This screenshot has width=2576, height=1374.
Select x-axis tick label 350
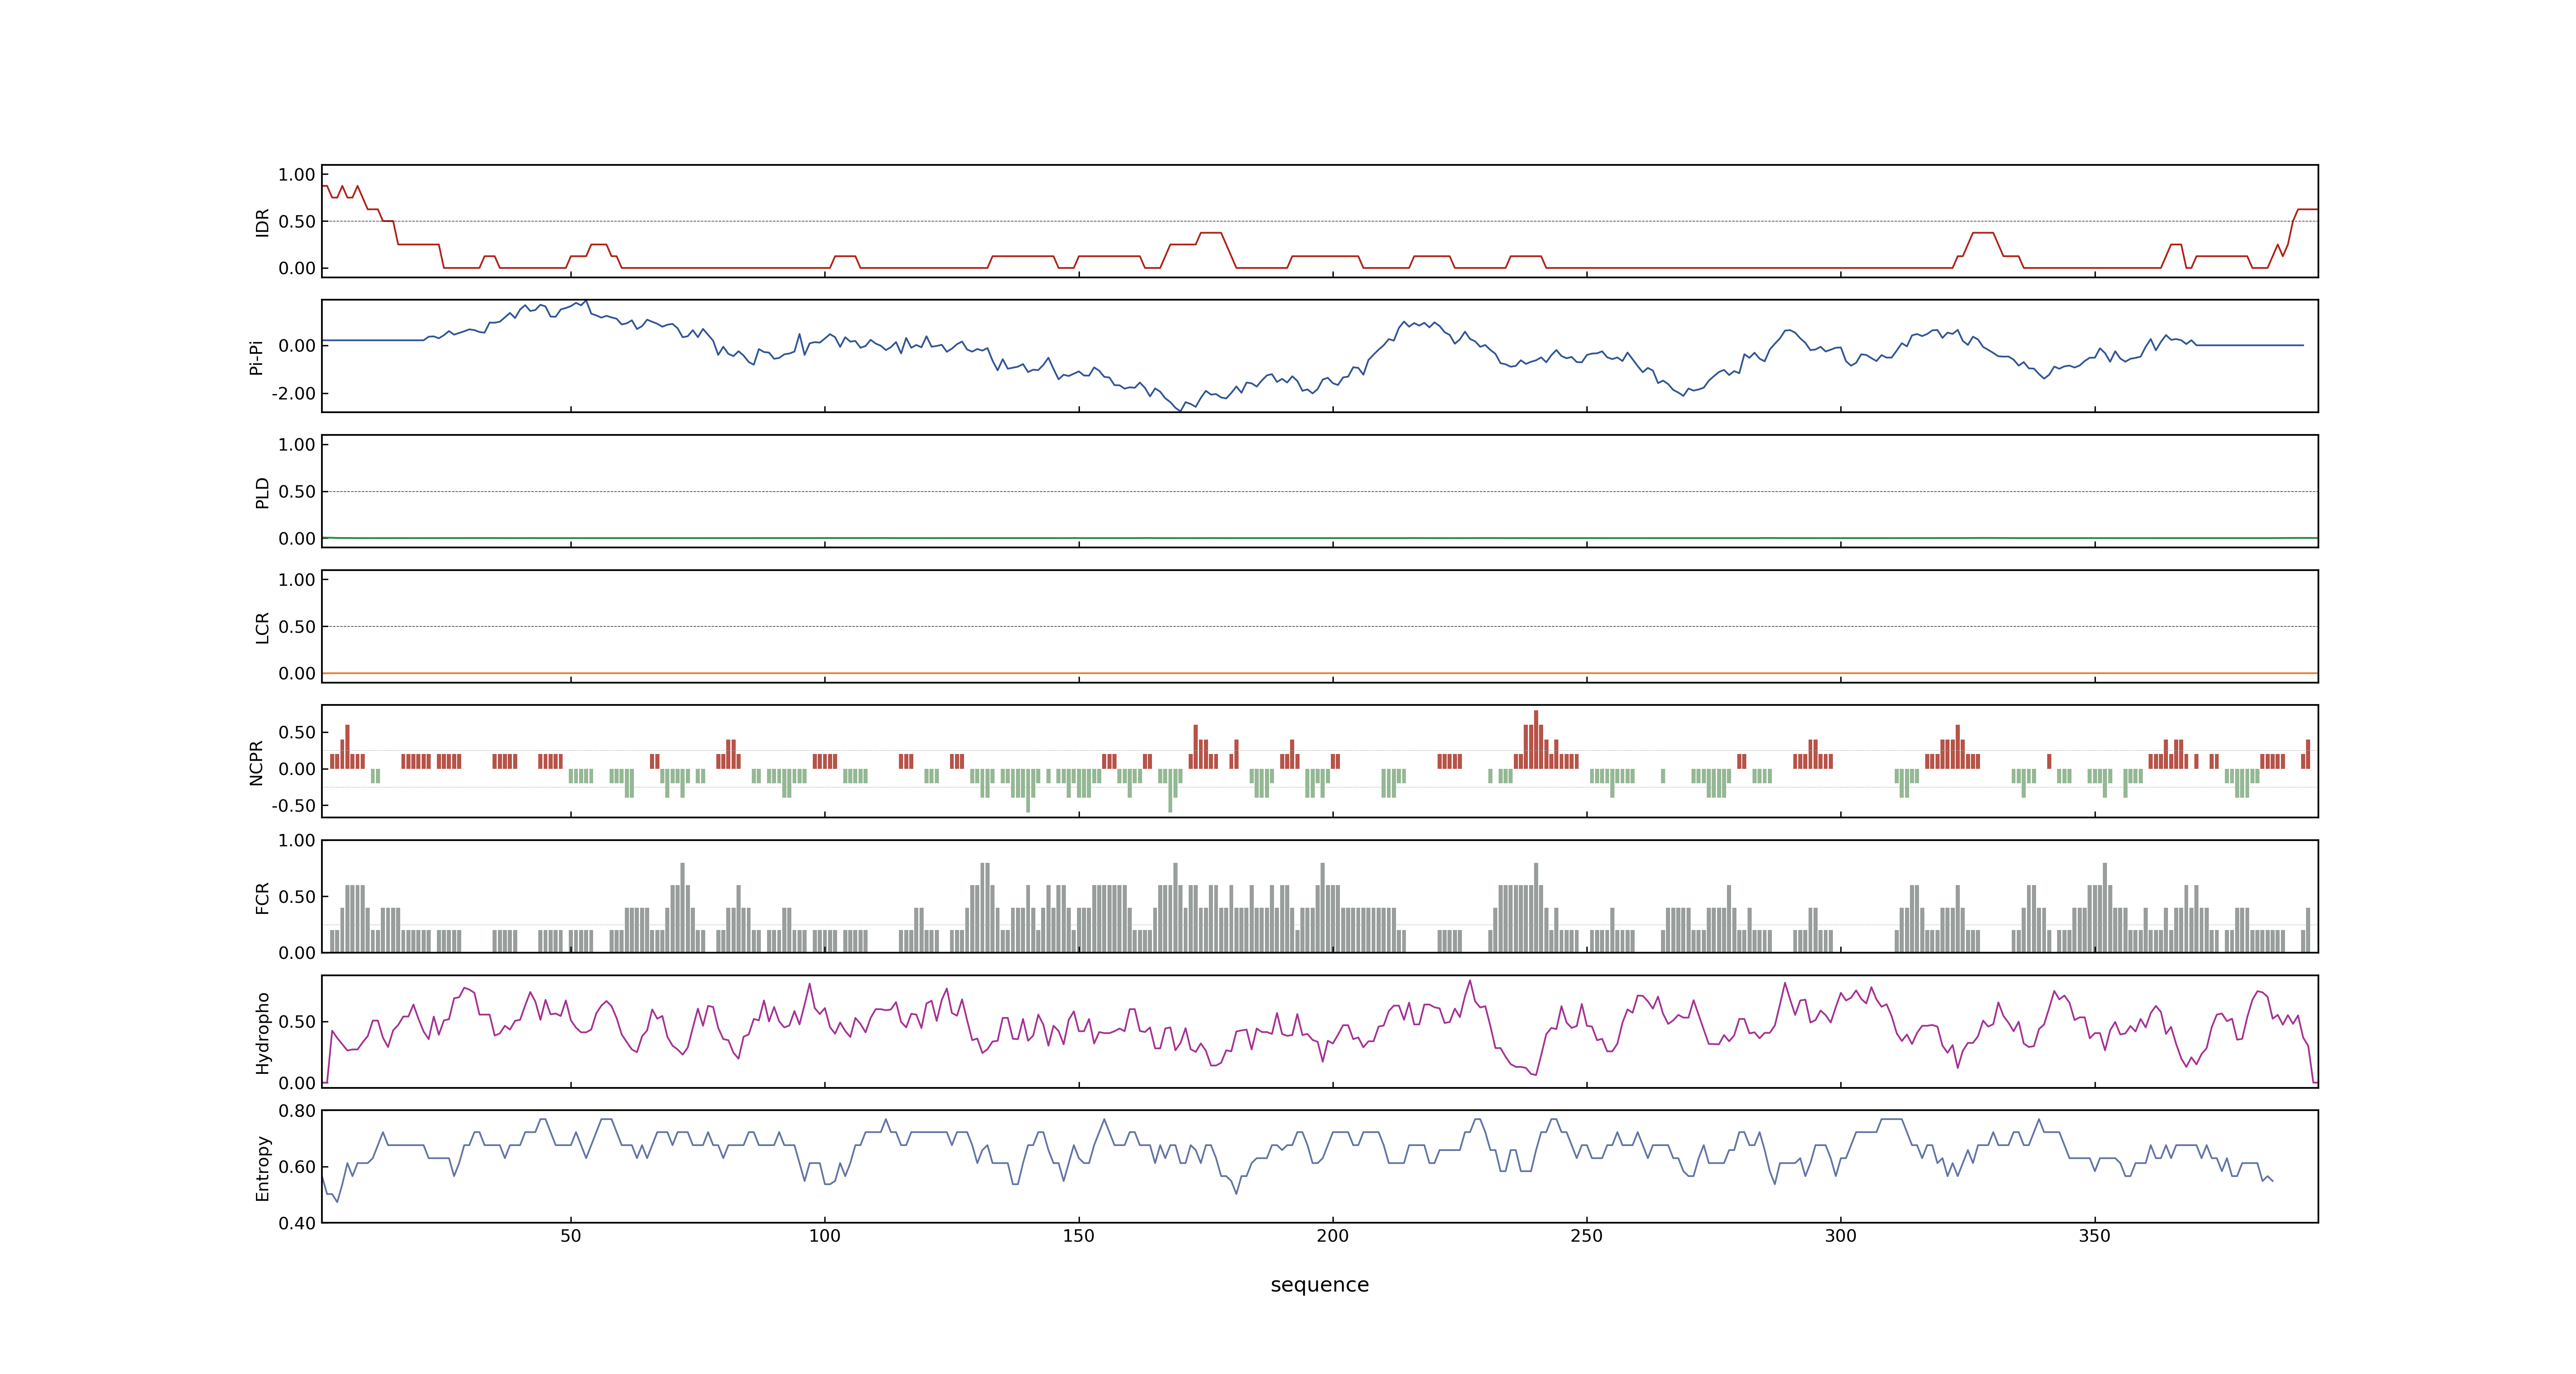[x=2094, y=1236]
